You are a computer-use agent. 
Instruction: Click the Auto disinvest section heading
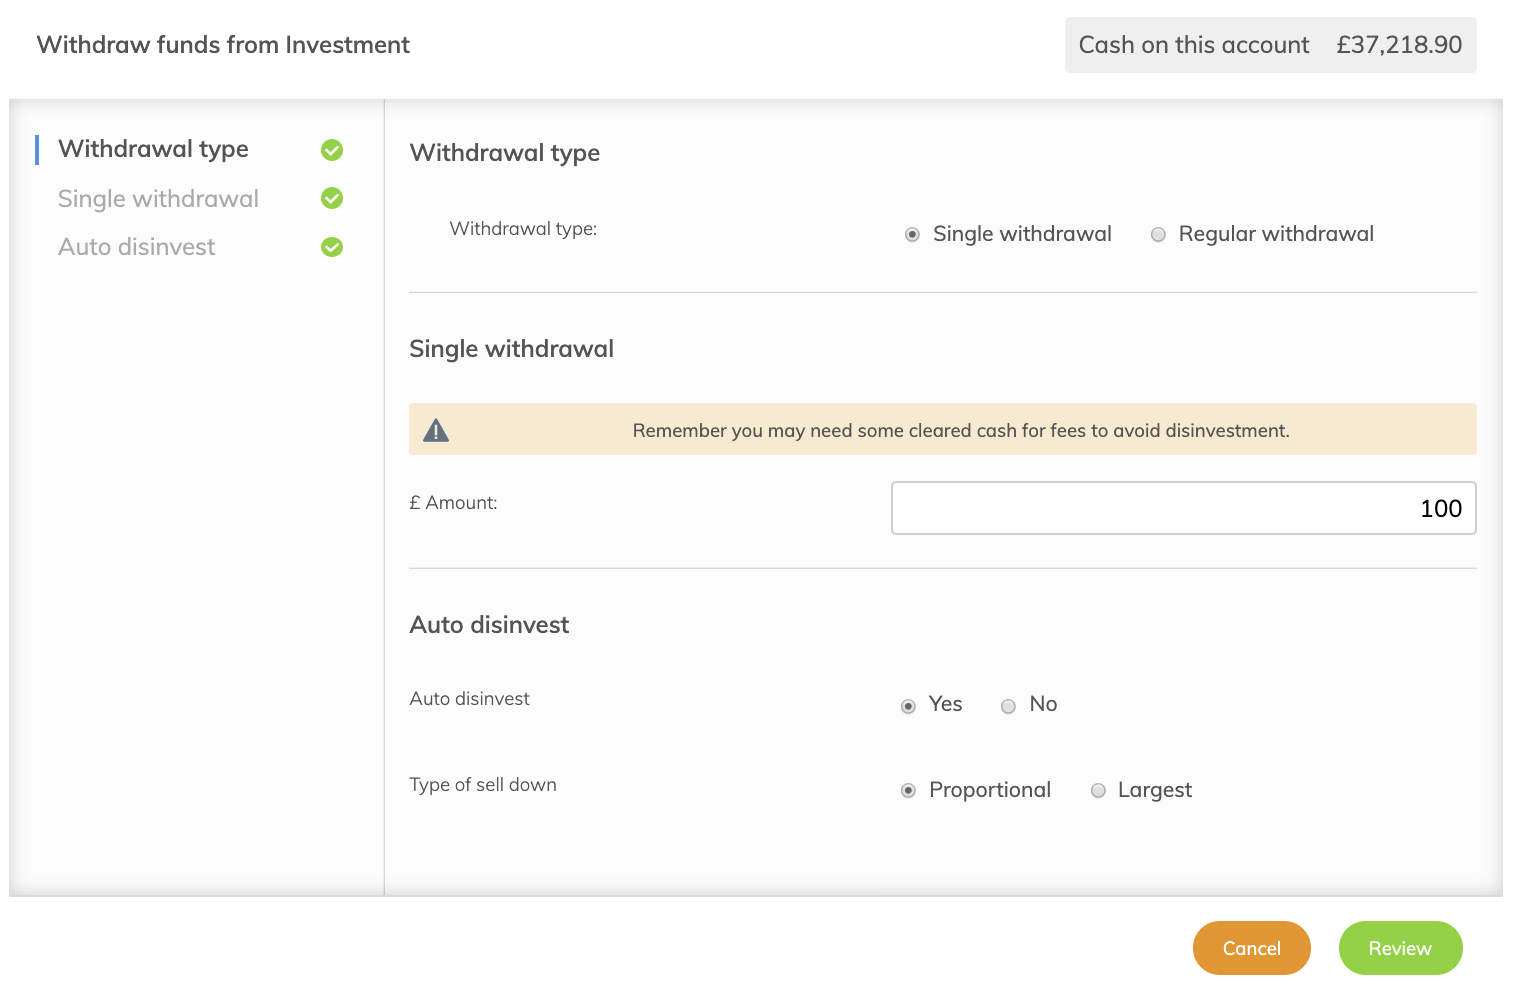click(489, 624)
